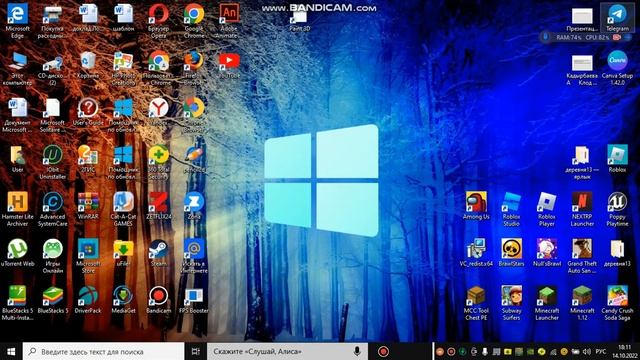Launch the Roblox Player shortcut

547,202
